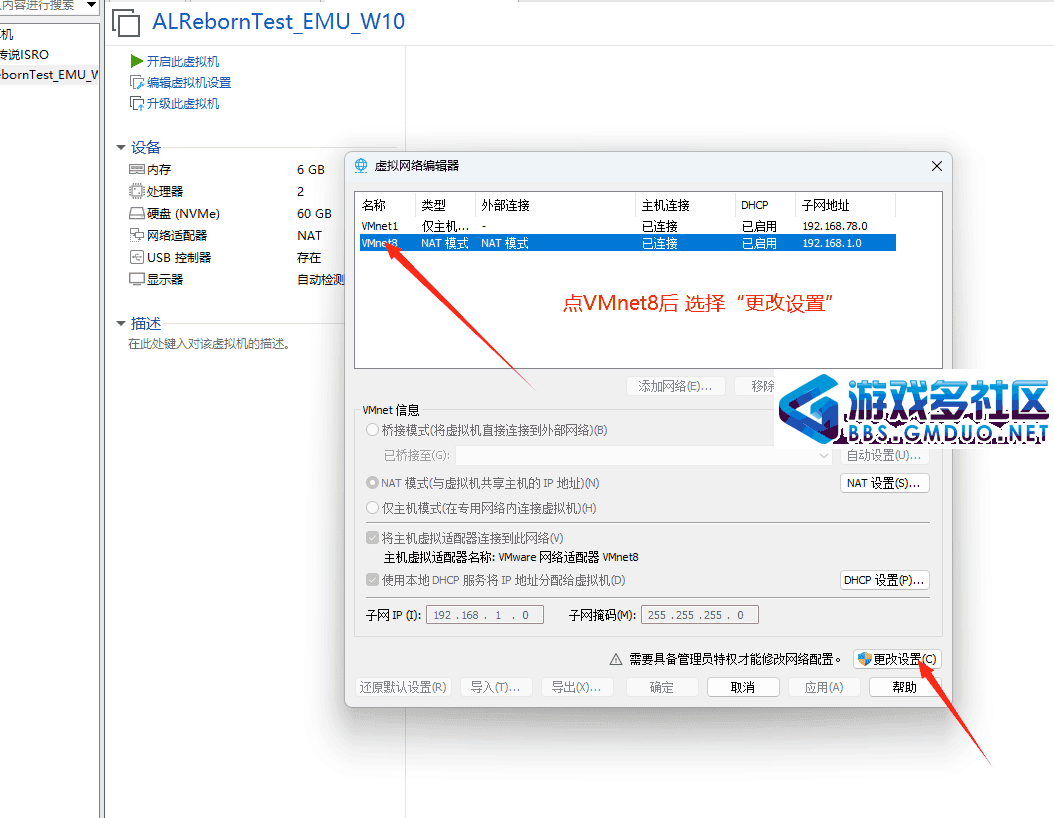
Task: Toggle use local DHCP service checkbox (使用本地 DHCP 服务)
Action: click(372, 579)
